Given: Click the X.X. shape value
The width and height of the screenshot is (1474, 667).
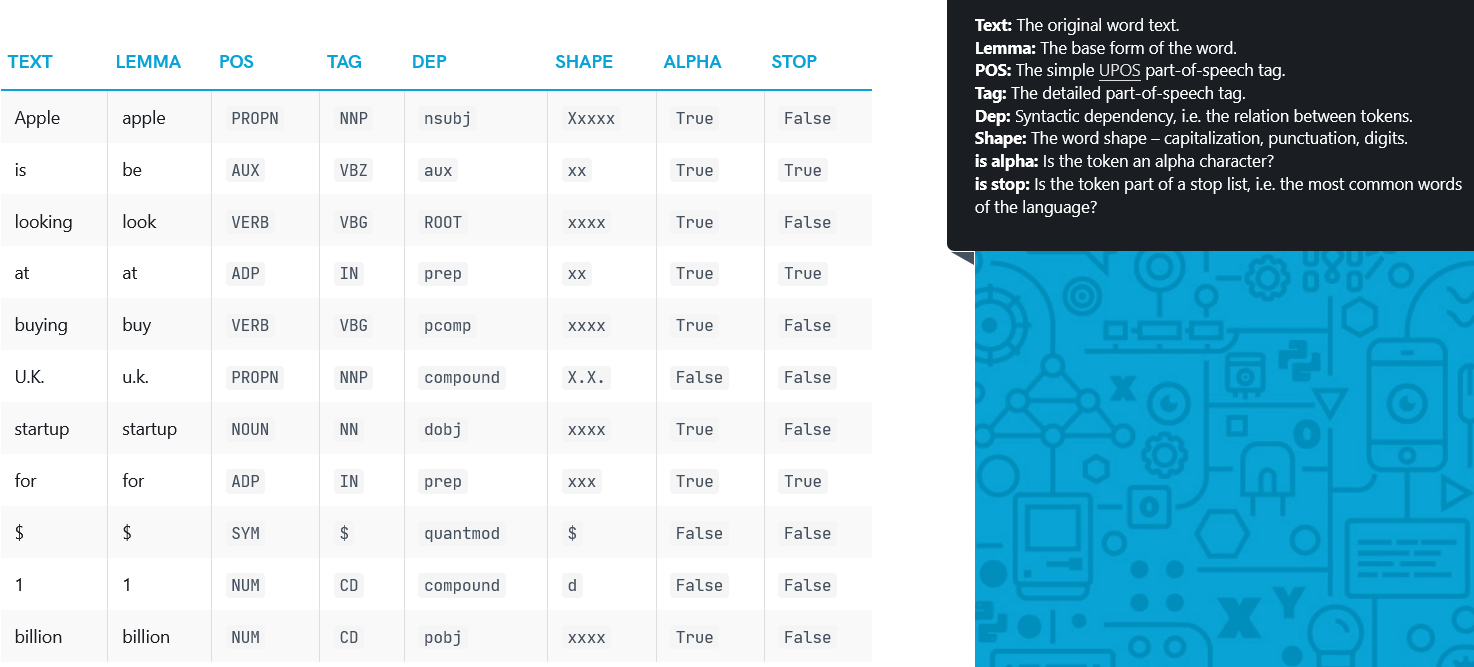Looking at the screenshot, I should 586,378.
